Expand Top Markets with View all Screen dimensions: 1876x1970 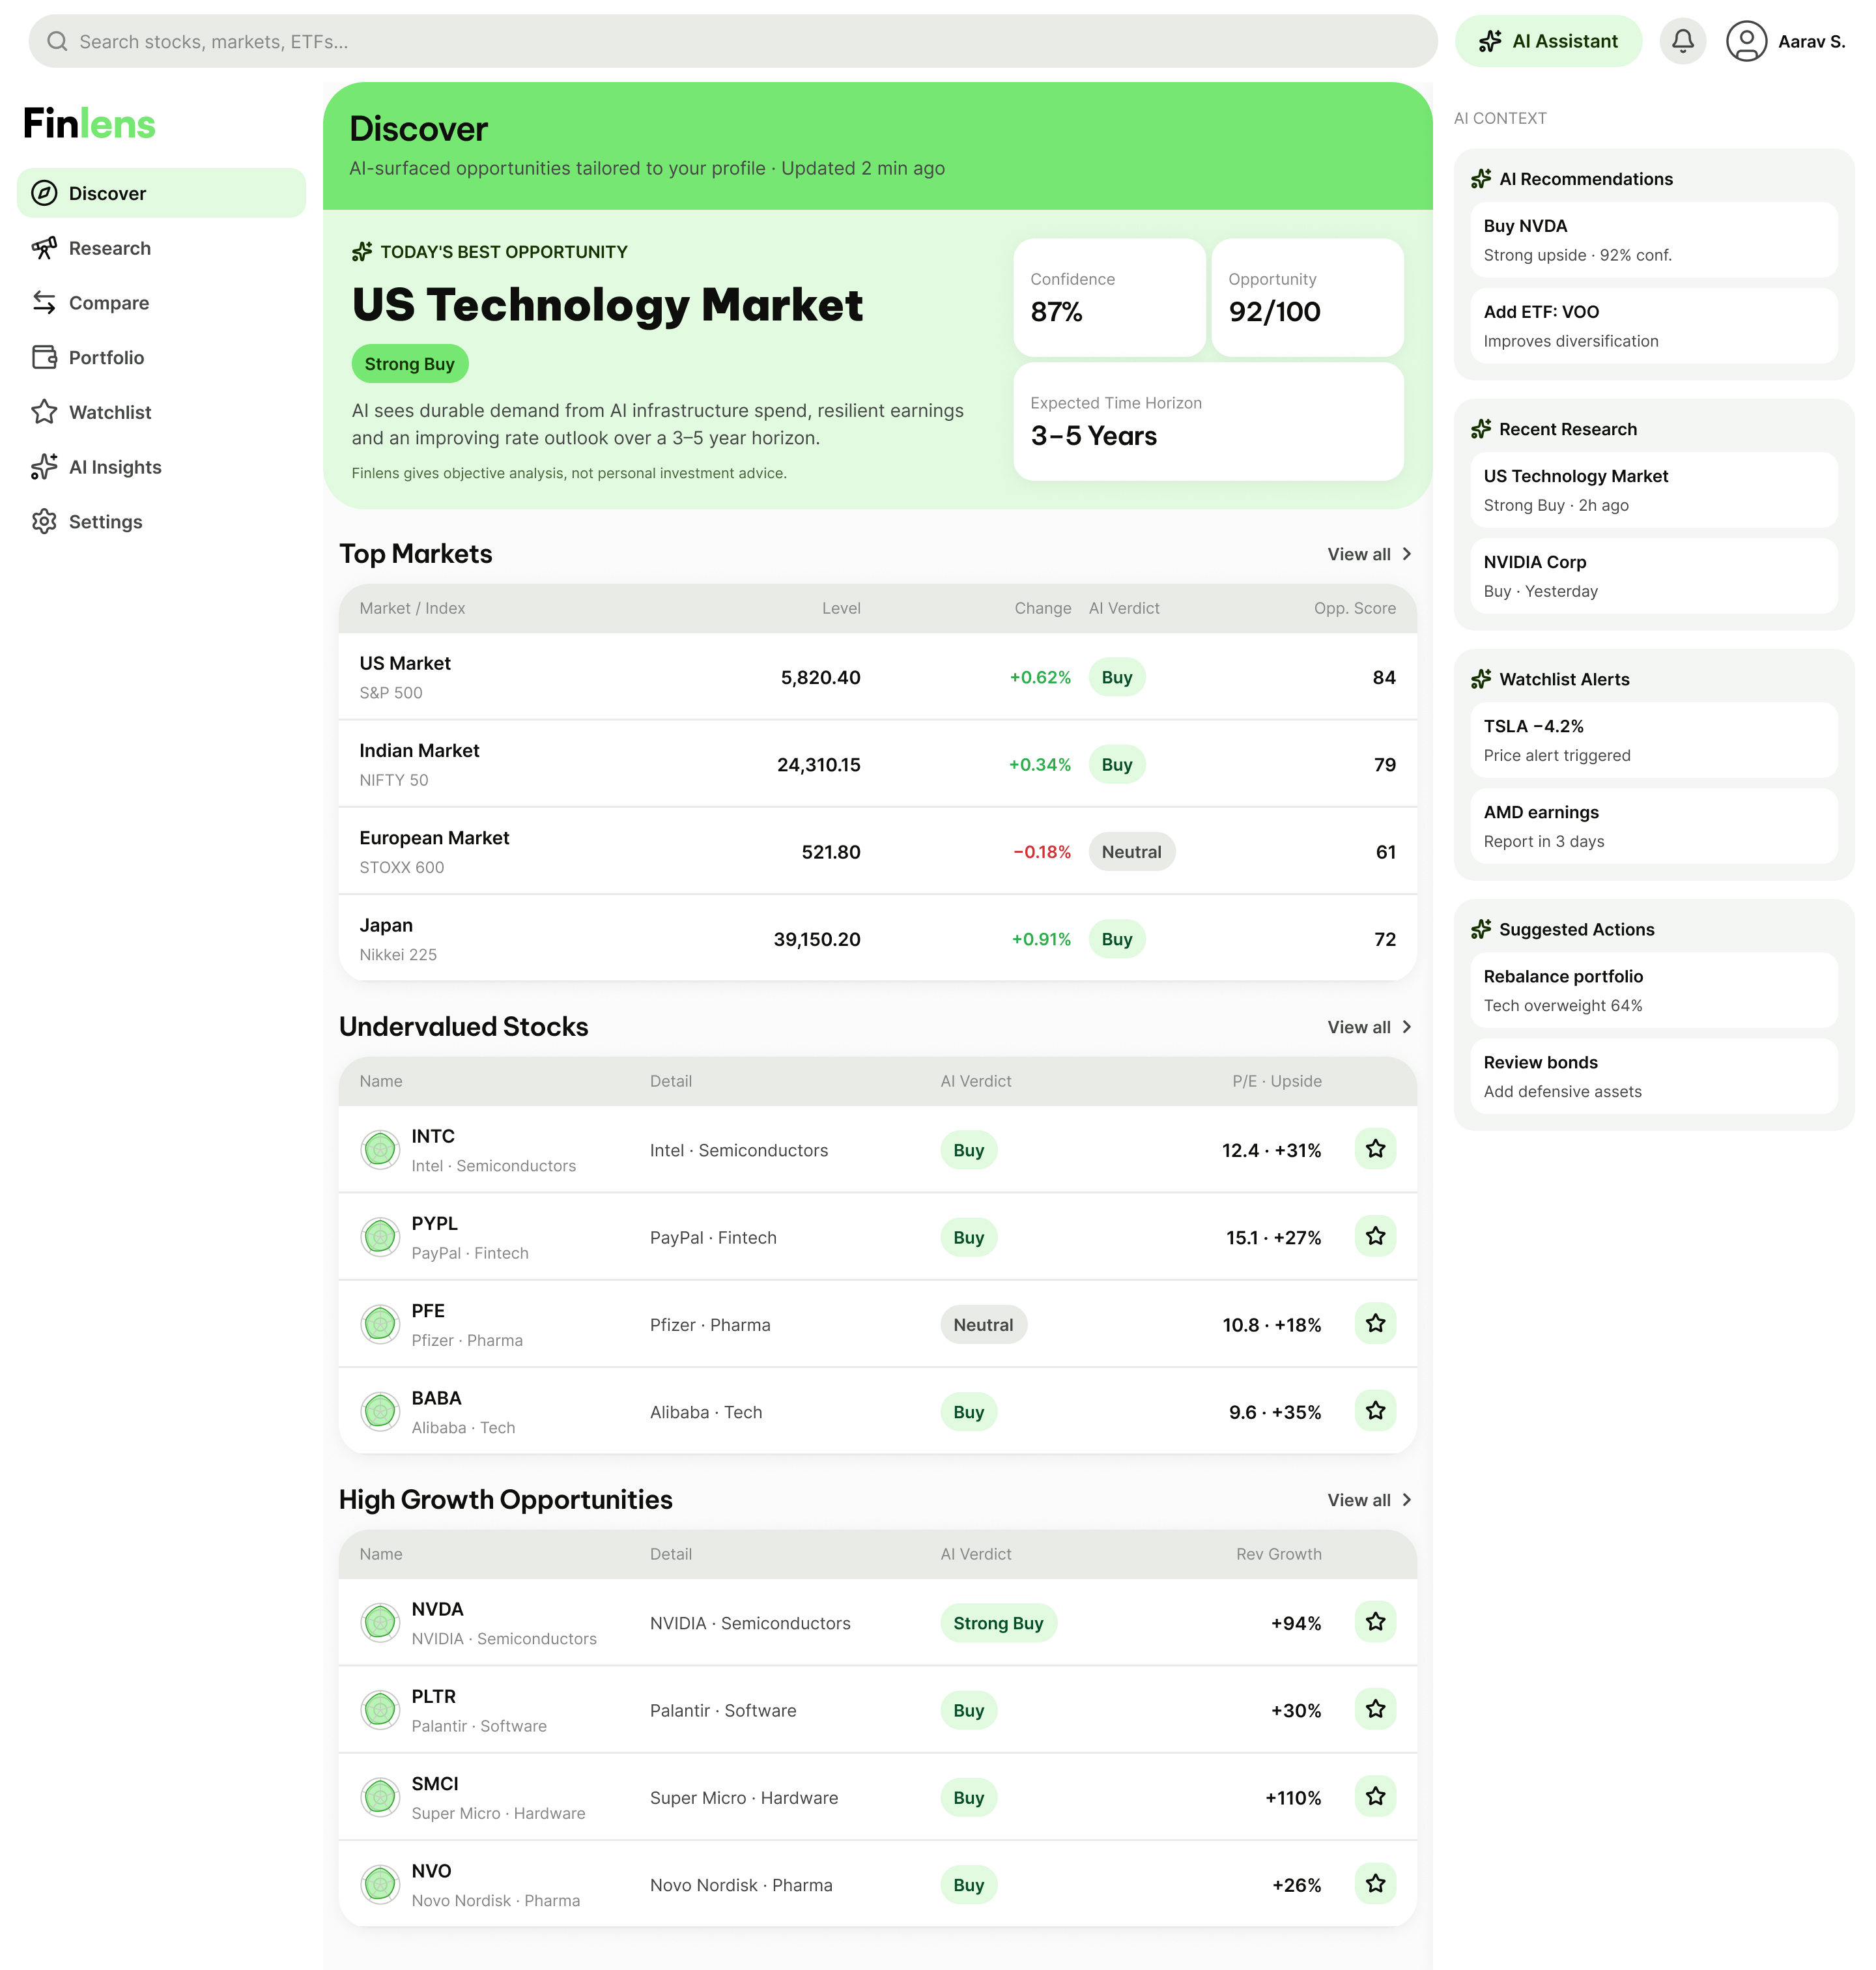tap(1369, 554)
